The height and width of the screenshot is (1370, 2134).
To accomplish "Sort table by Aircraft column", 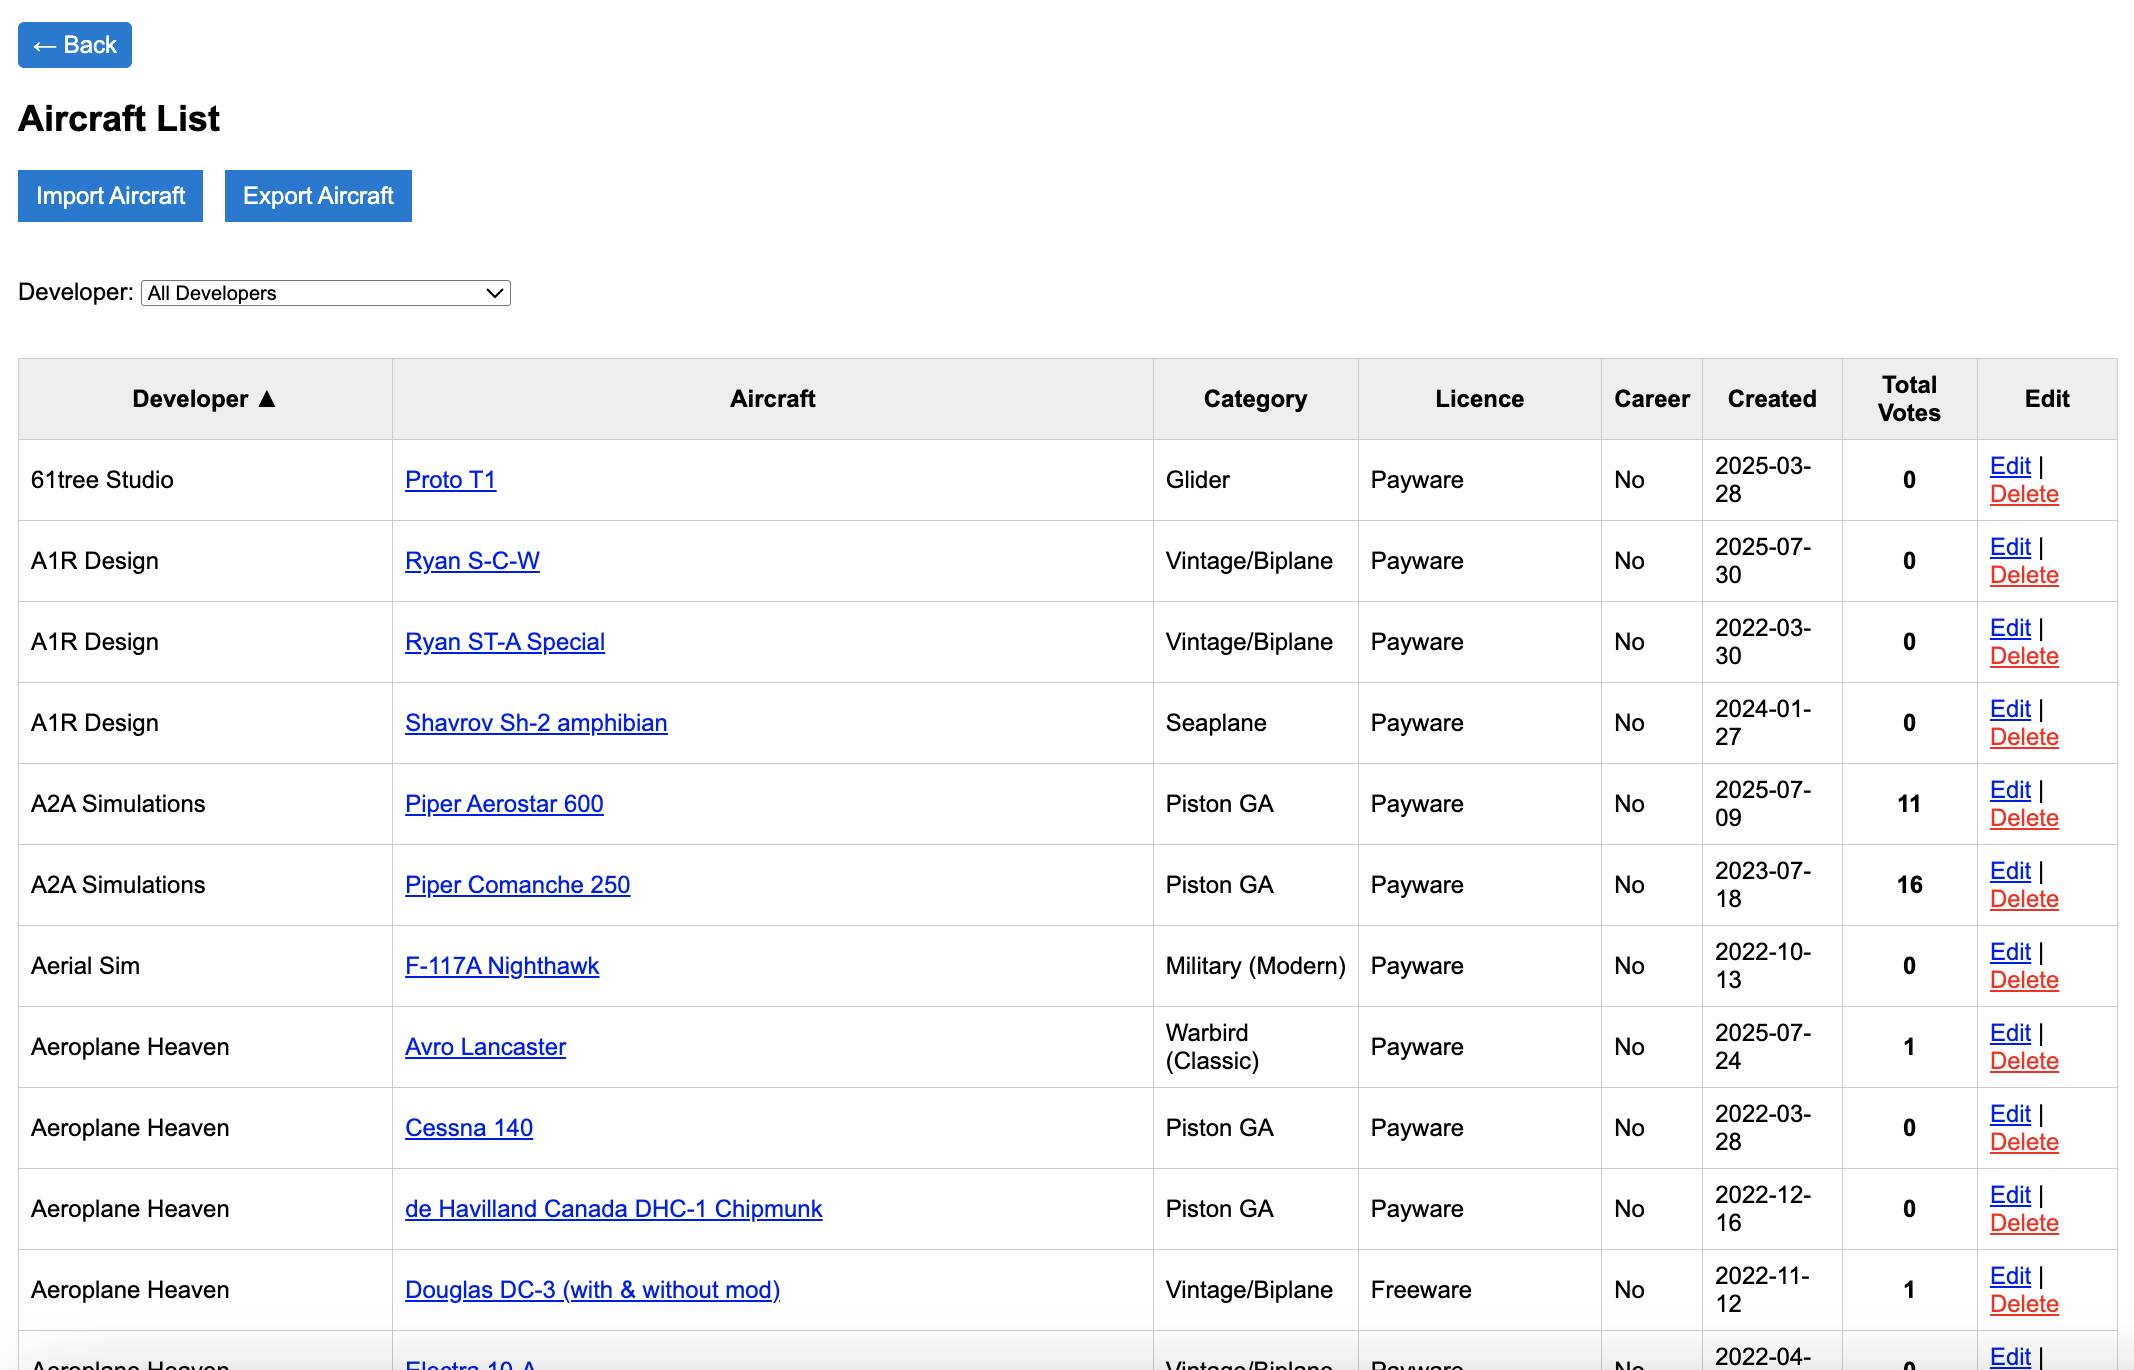I will pyautogui.click(x=772, y=399).
